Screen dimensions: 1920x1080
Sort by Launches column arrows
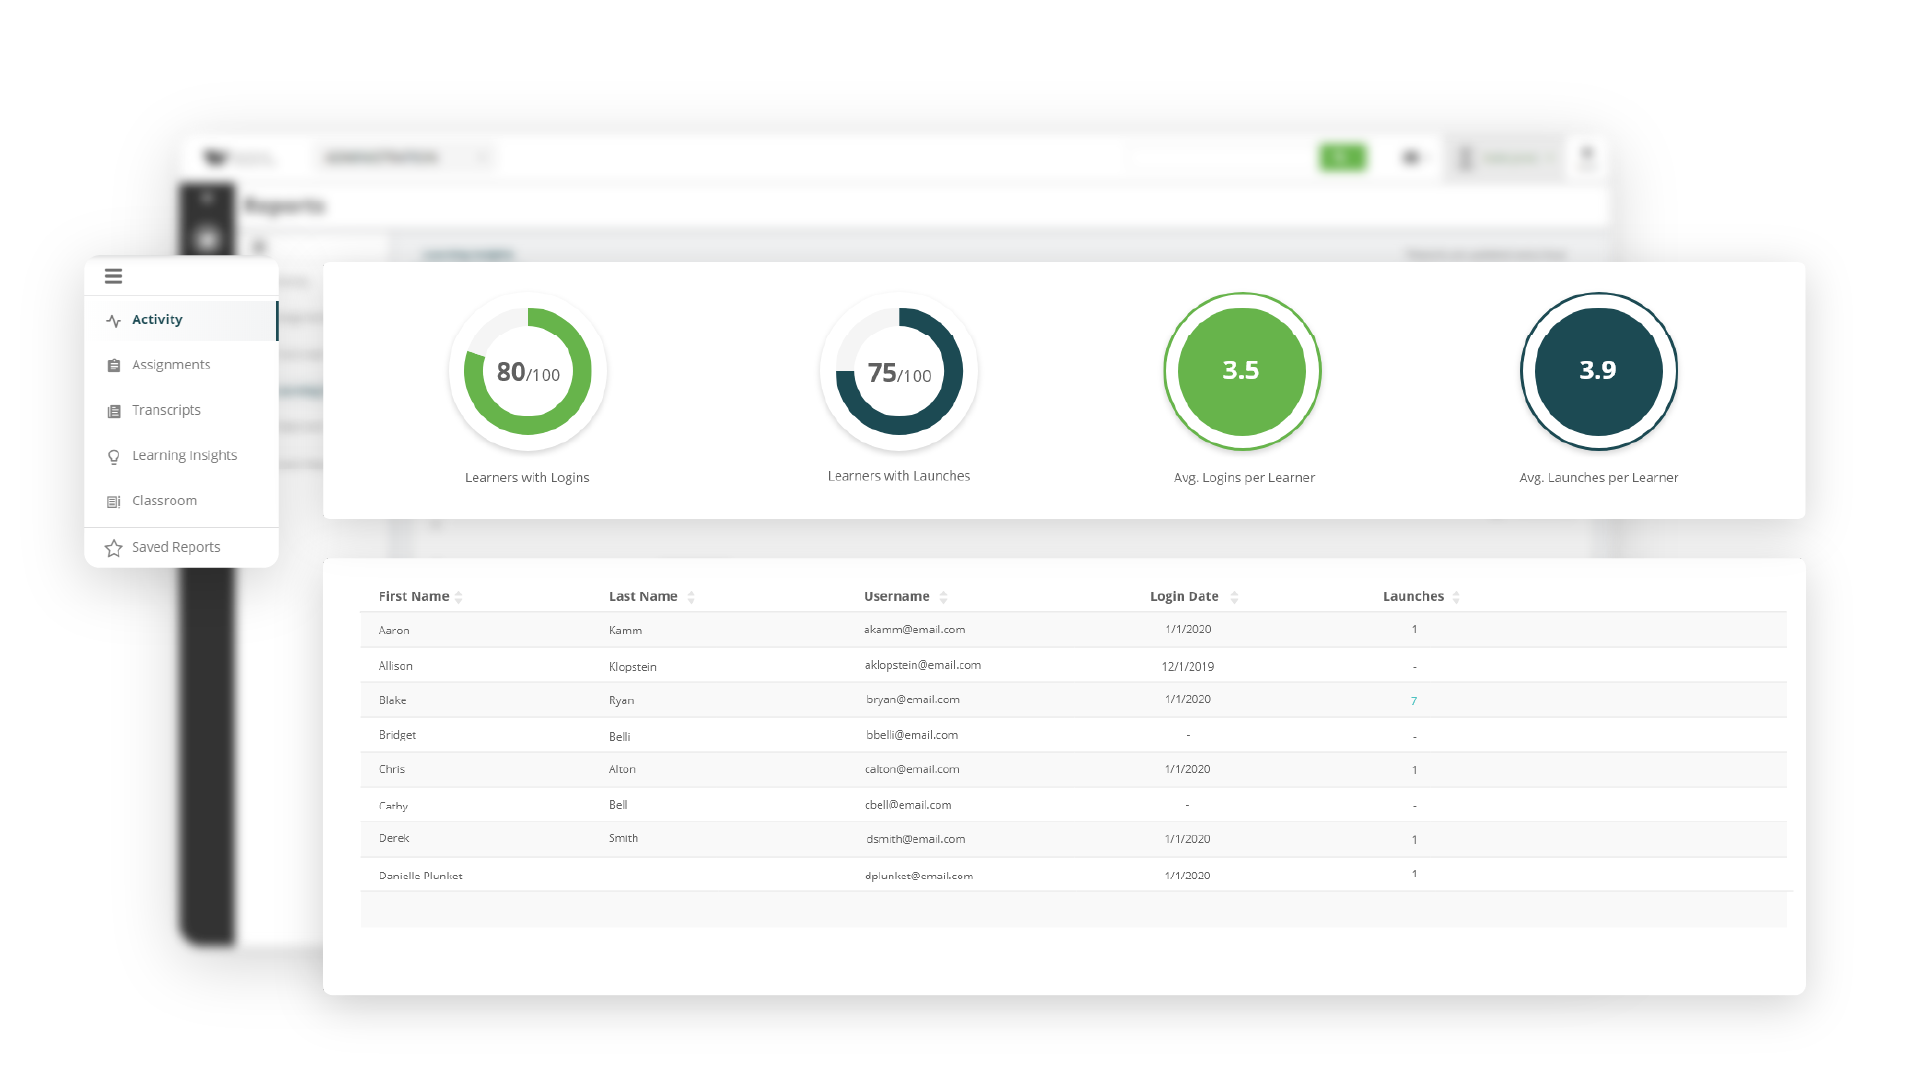coord(1456,597)
